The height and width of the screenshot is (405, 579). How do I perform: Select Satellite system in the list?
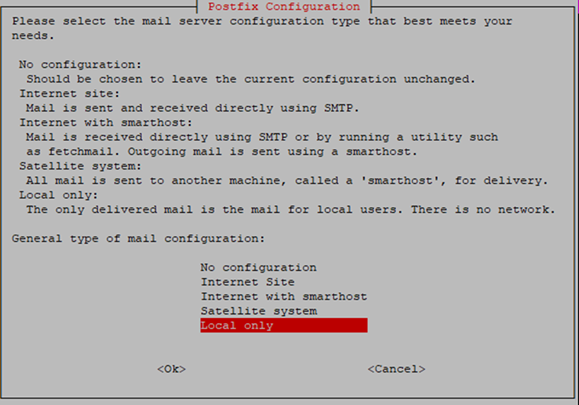click(x=259, y=311)
